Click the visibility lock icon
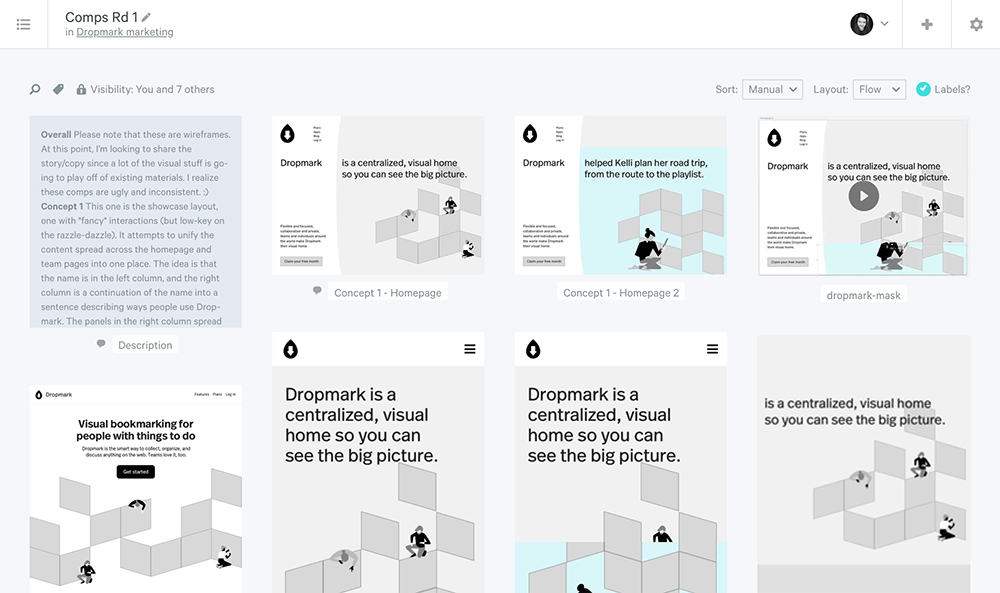1000x593 pixels. 81,89
